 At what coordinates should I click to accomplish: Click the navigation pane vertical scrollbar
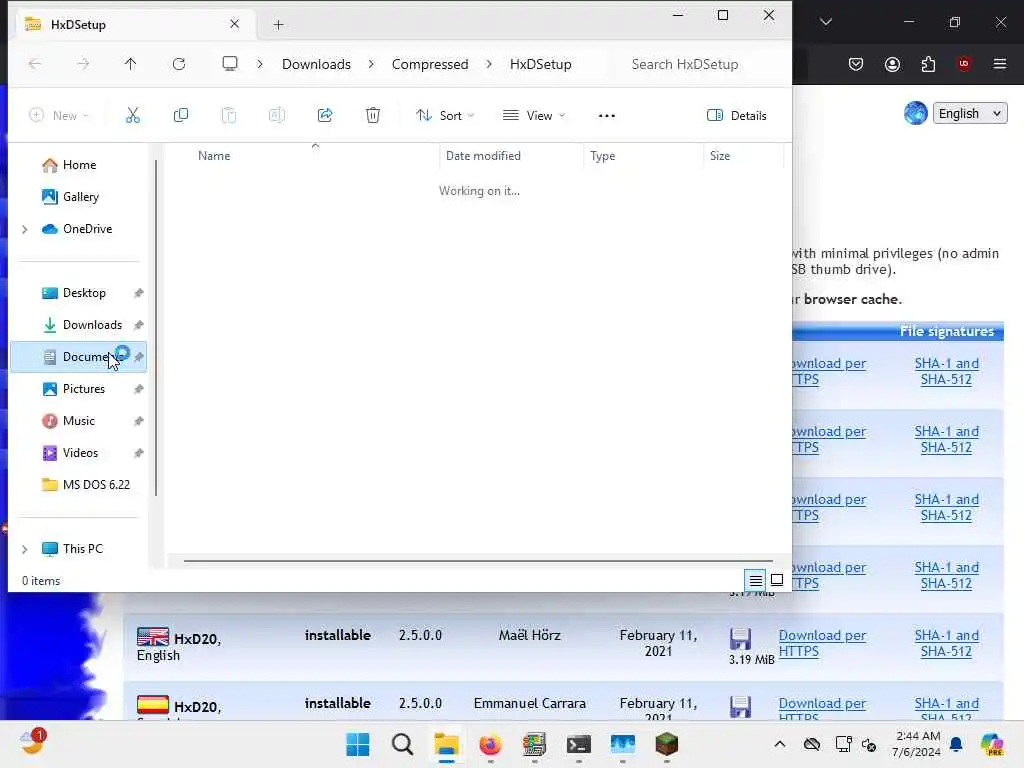[155, 328]
